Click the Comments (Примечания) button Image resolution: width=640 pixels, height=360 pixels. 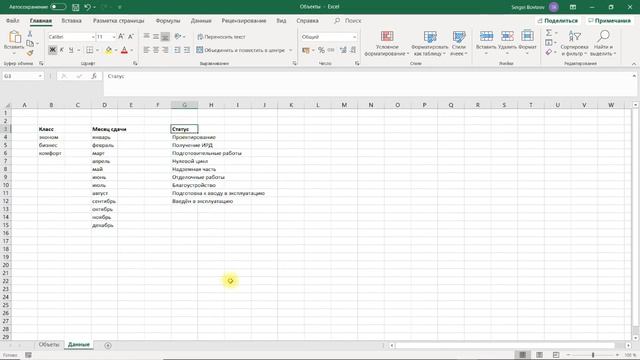609,20
